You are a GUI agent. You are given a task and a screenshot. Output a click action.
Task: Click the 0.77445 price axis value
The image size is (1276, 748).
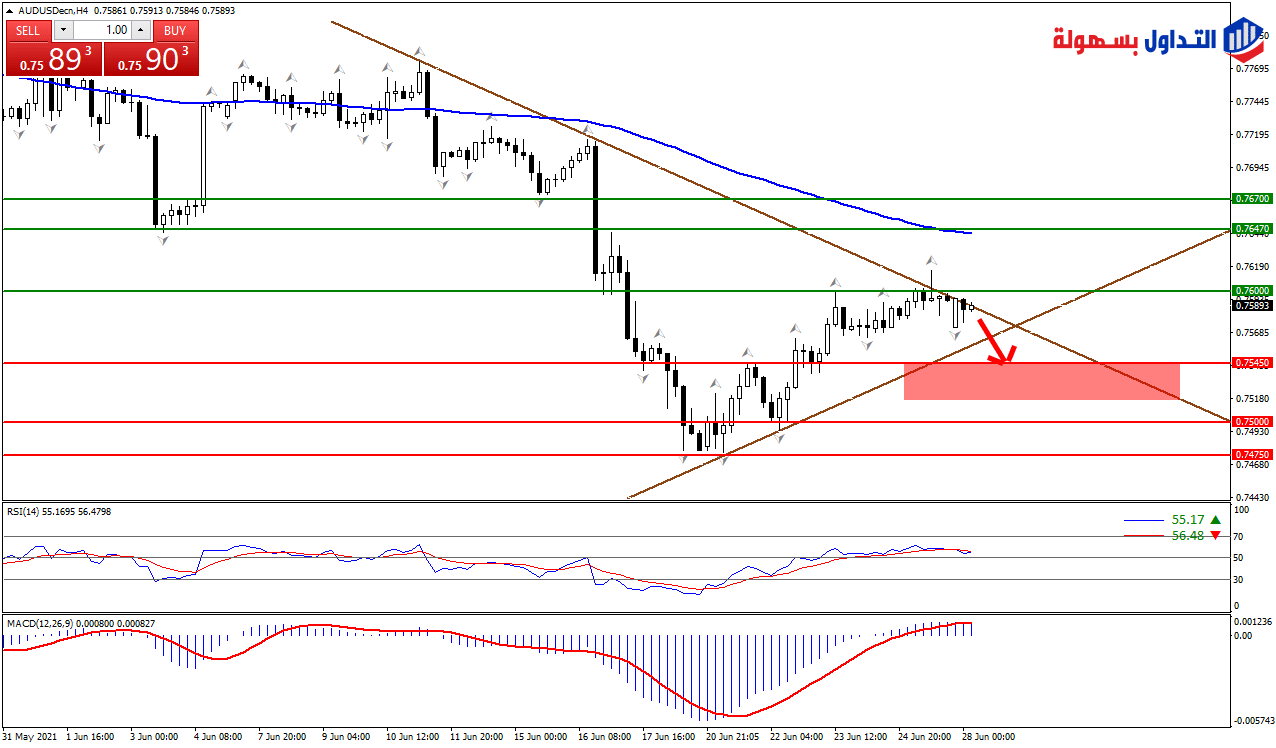[1252, 102]
